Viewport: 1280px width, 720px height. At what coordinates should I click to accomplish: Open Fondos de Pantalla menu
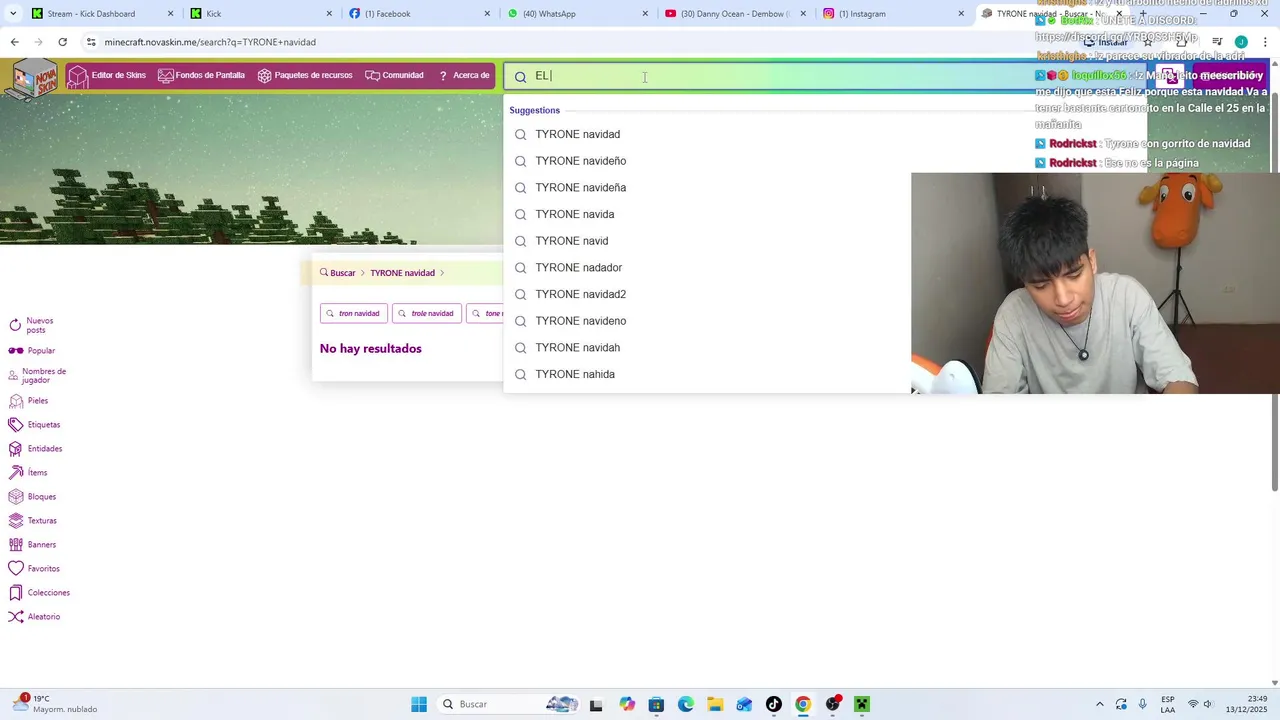(x=201, y=76)
